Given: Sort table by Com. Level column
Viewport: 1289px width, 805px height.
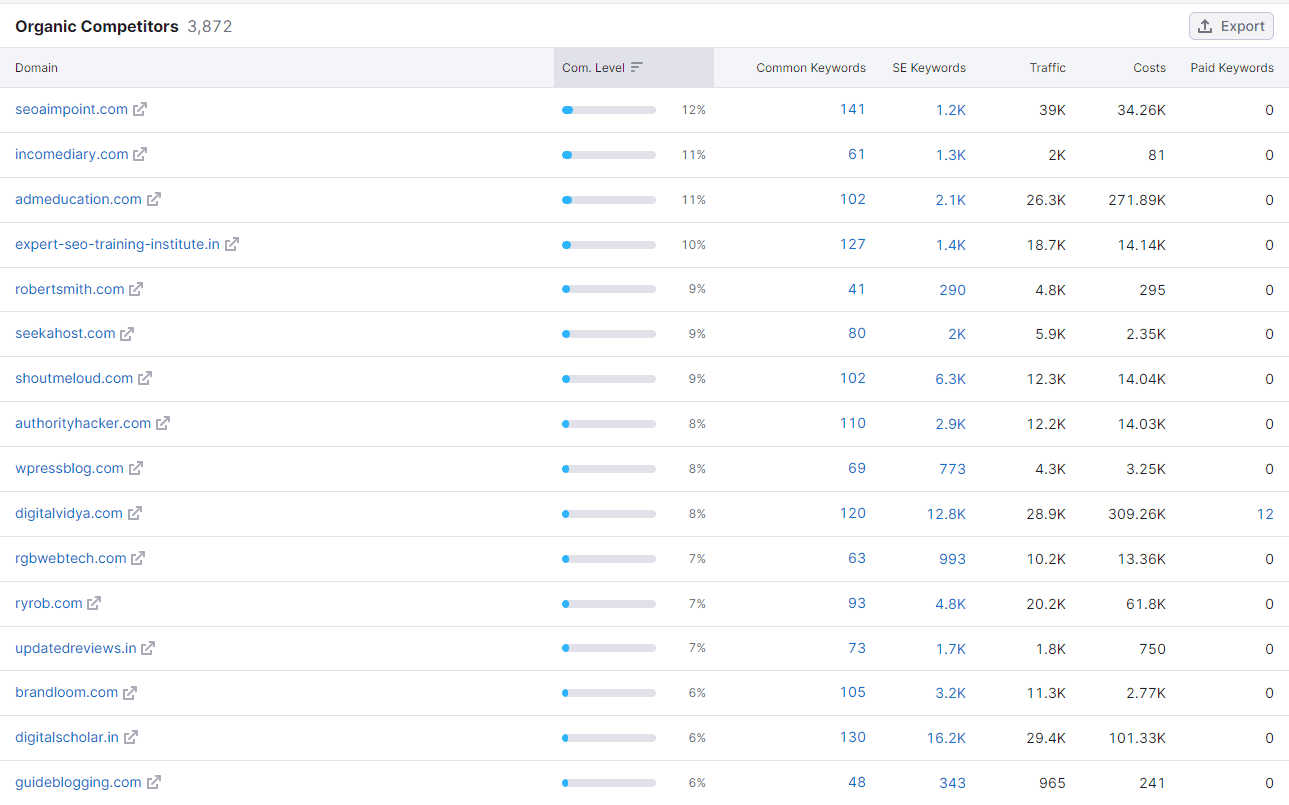Looking at the screenshot, I should [x=602, y=68].
